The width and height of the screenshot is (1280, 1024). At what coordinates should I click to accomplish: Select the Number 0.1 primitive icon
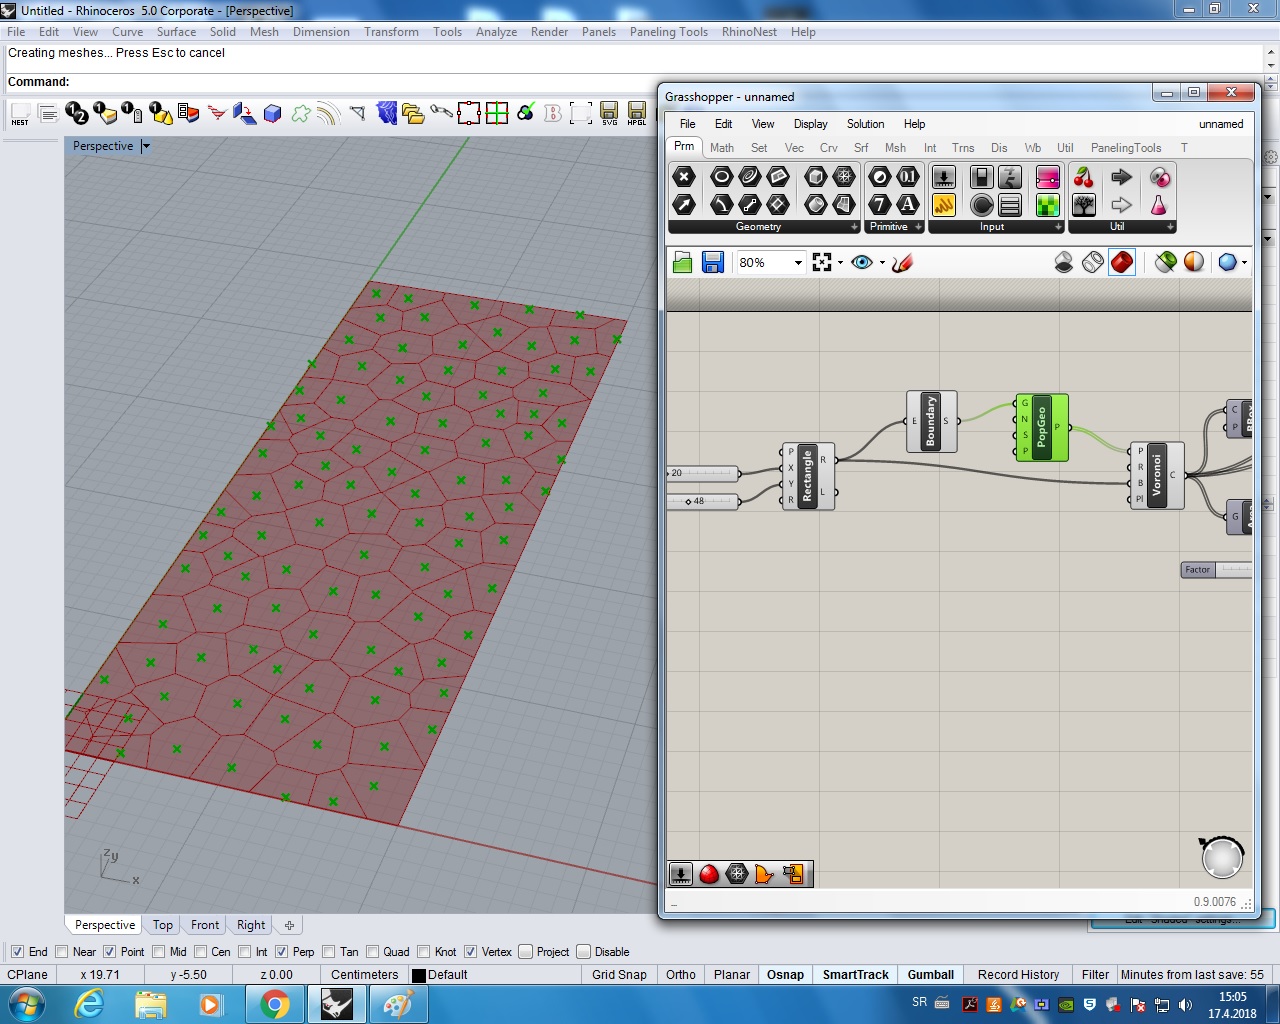click(907, 177)
